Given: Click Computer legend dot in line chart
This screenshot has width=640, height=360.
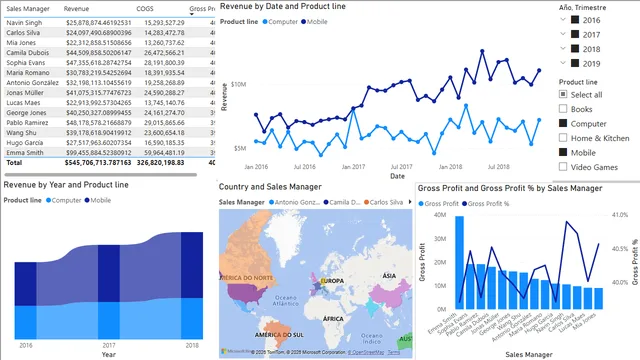Looking at the screenshot, I should [265, 22].
